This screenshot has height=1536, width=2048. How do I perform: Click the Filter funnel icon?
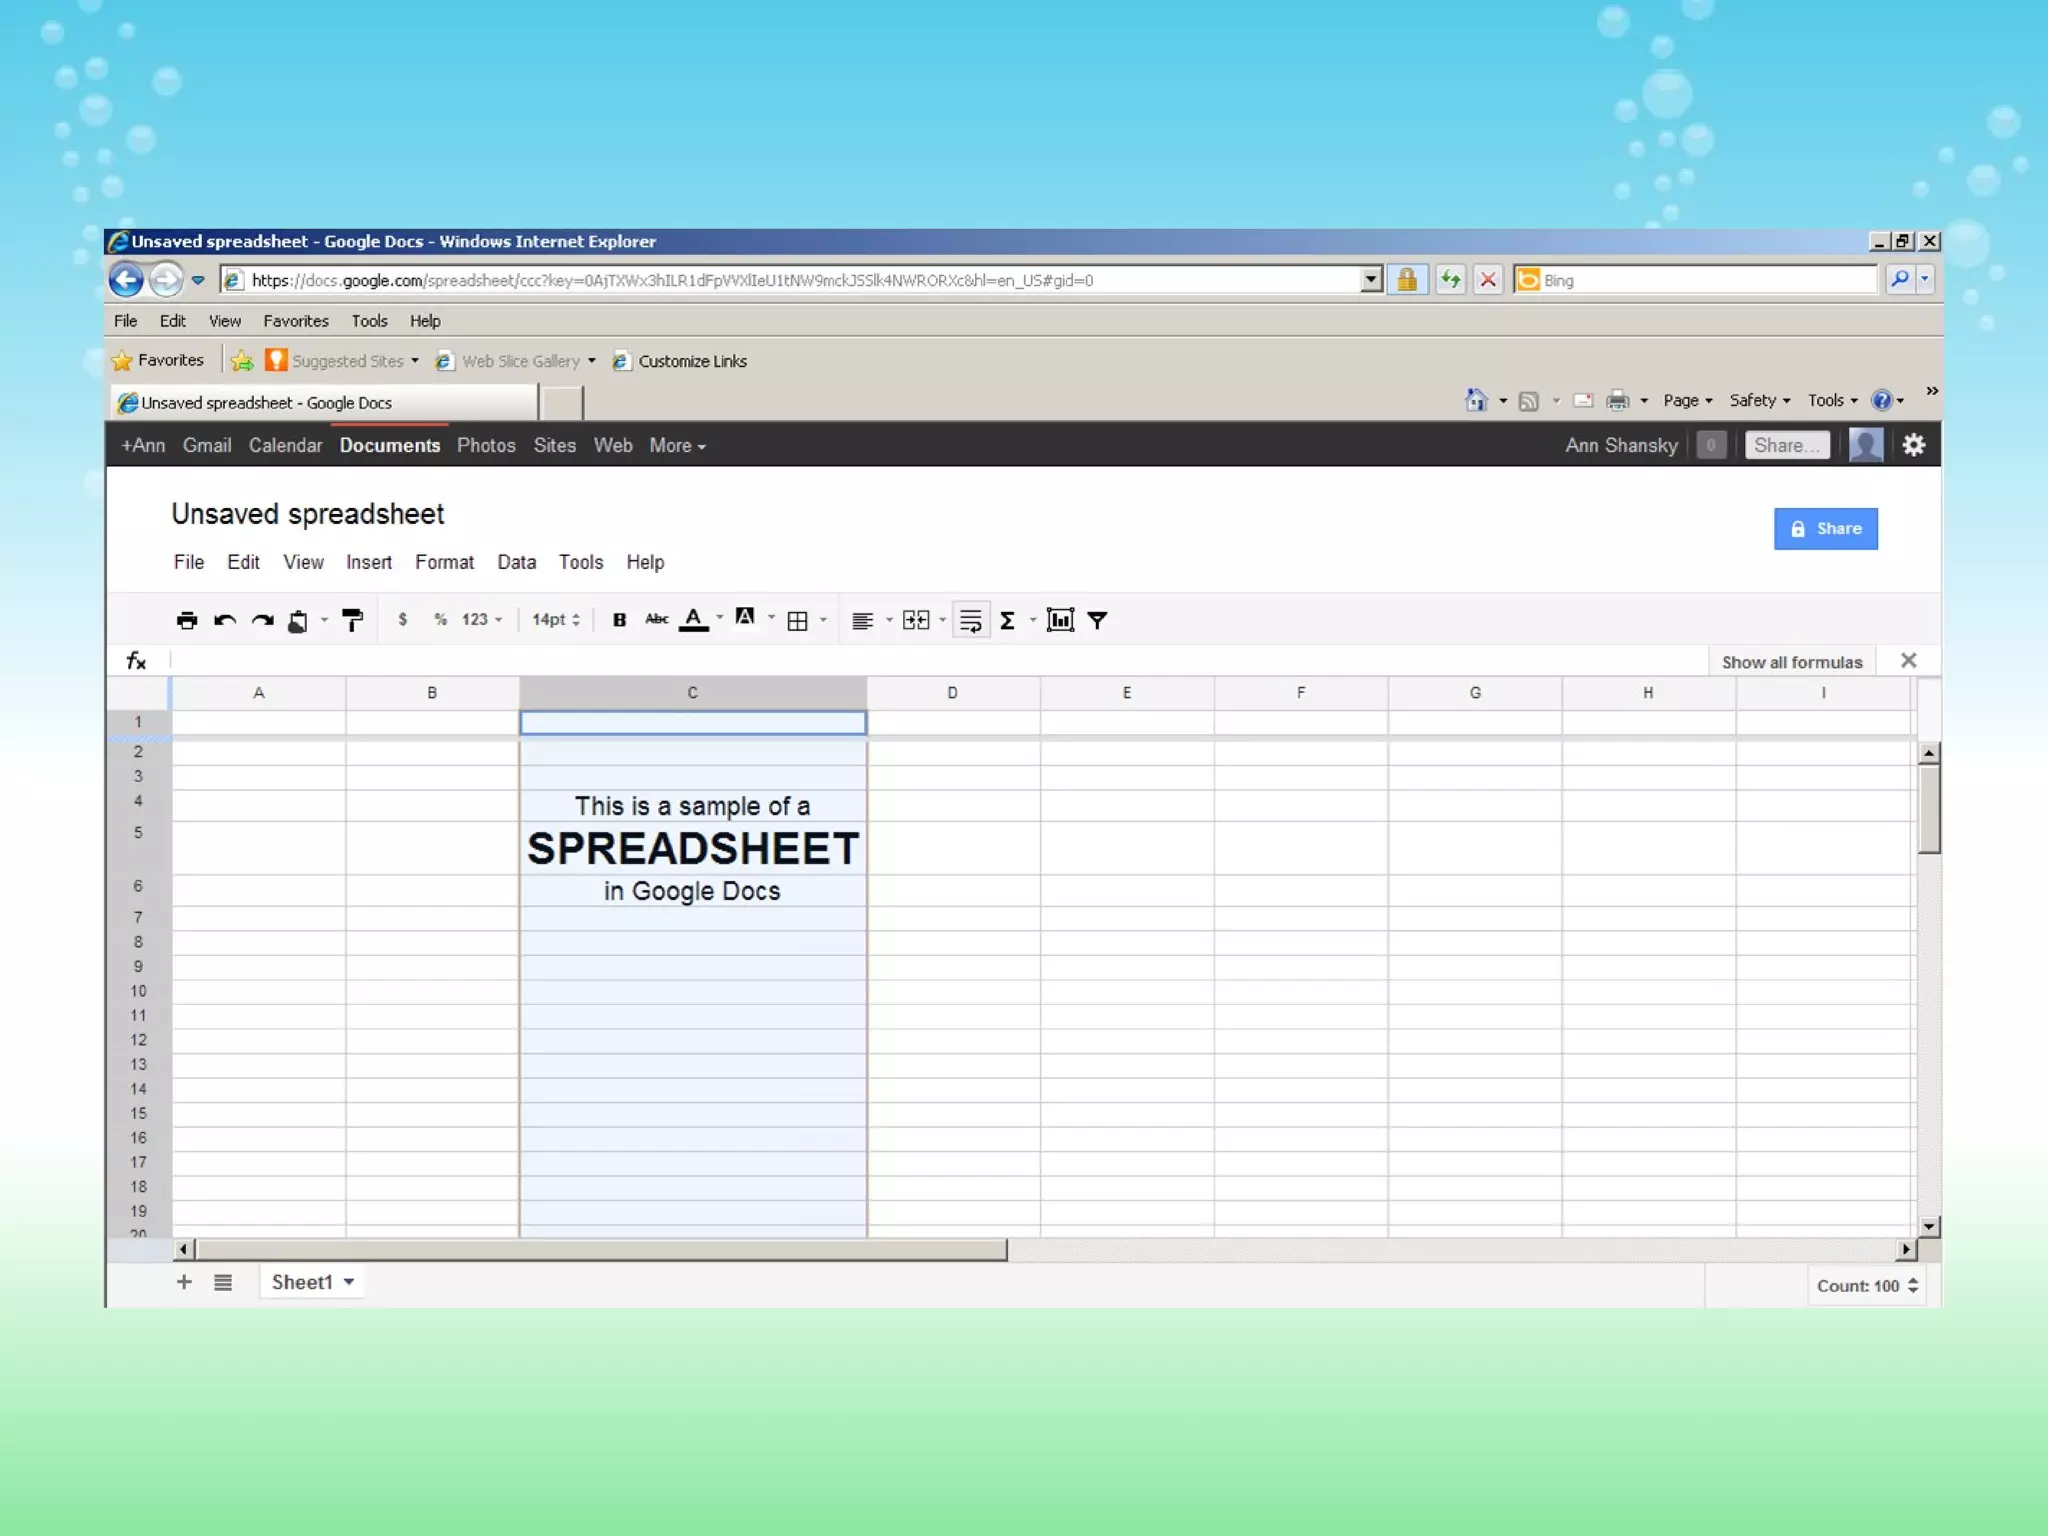pyautogui.click(x=1097, y=620)
